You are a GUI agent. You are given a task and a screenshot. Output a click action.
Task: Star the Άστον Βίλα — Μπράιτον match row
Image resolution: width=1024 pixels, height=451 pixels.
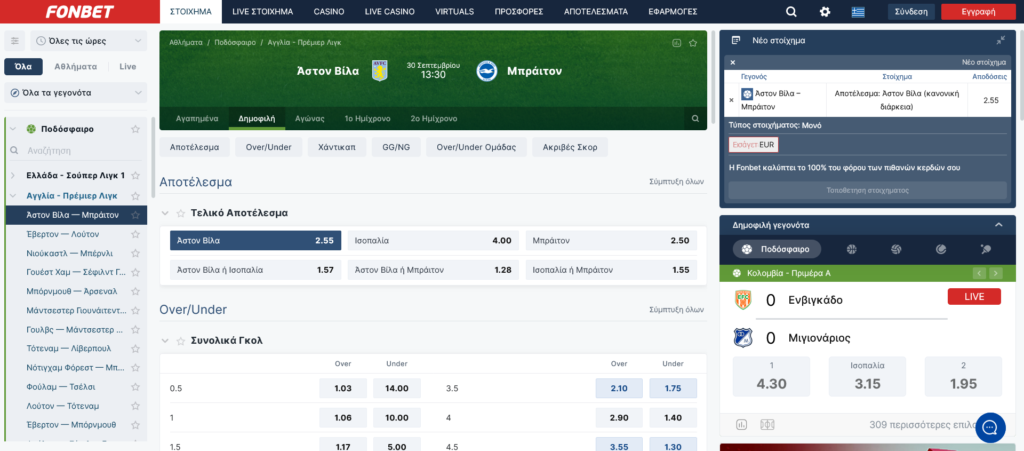(135, 215)
